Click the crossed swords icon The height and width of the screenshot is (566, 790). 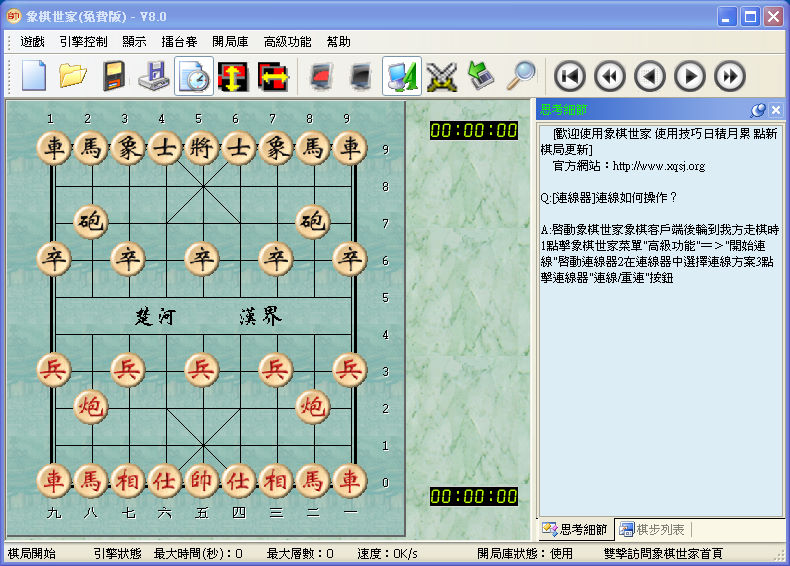(x=441, y=76)
